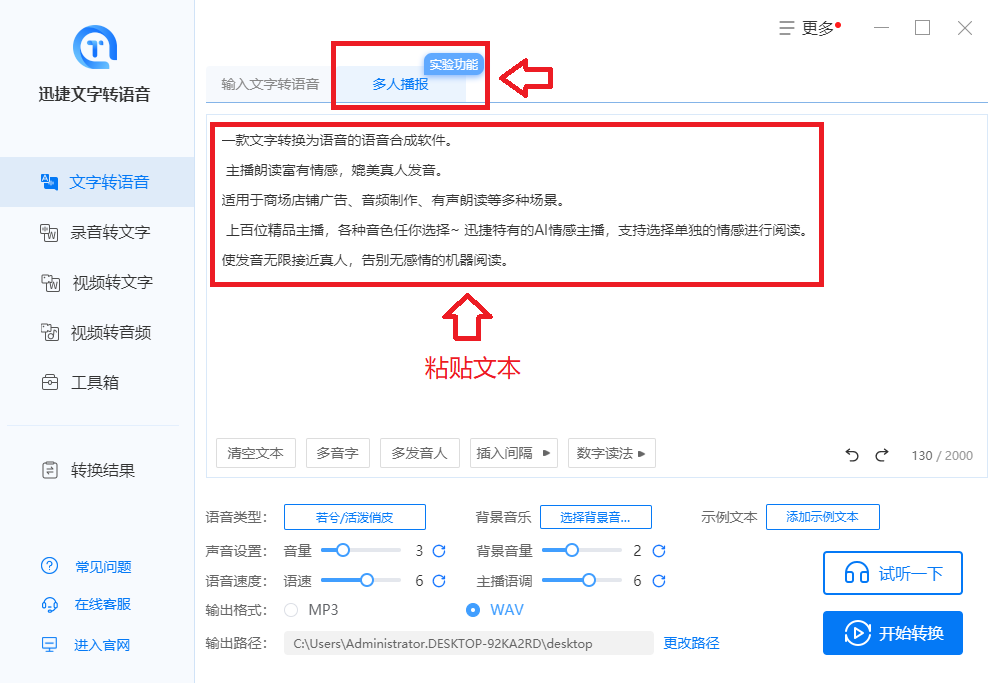
Task: Click the 多发音人 button
Action: point(420,453)
